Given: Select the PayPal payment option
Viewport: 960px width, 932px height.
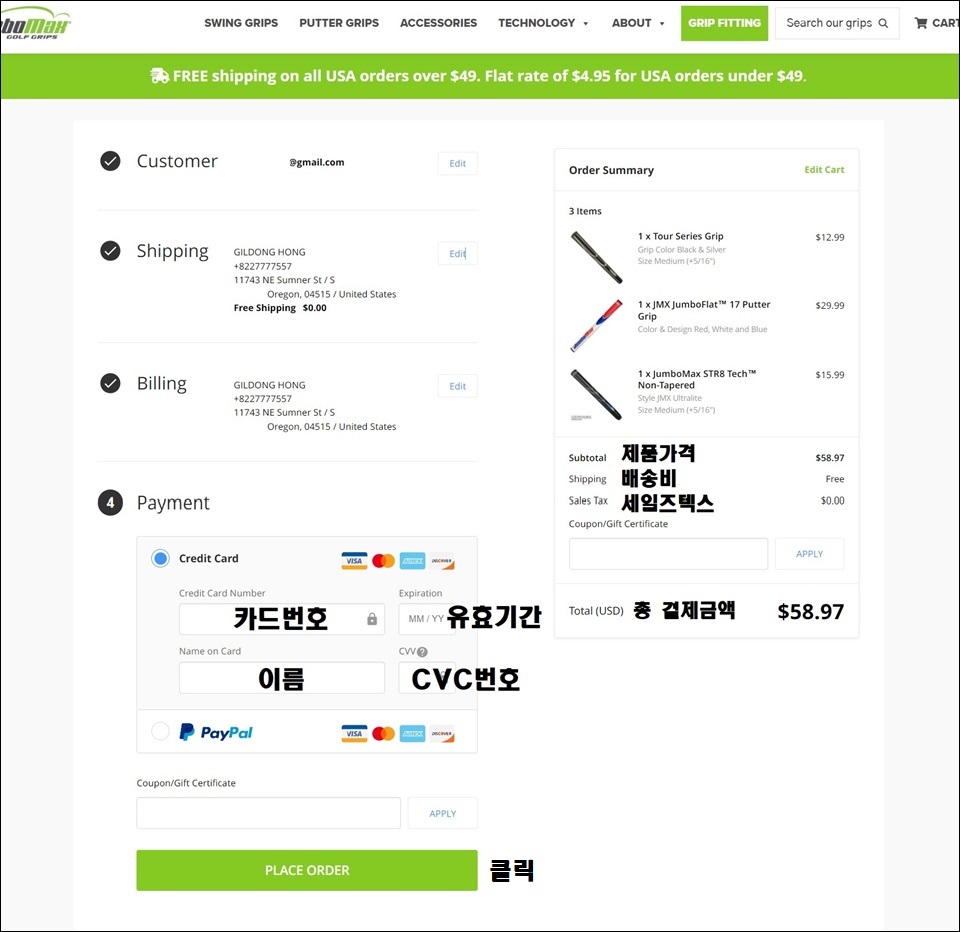Looking at the screenshot, I should [x=160, y=731].
